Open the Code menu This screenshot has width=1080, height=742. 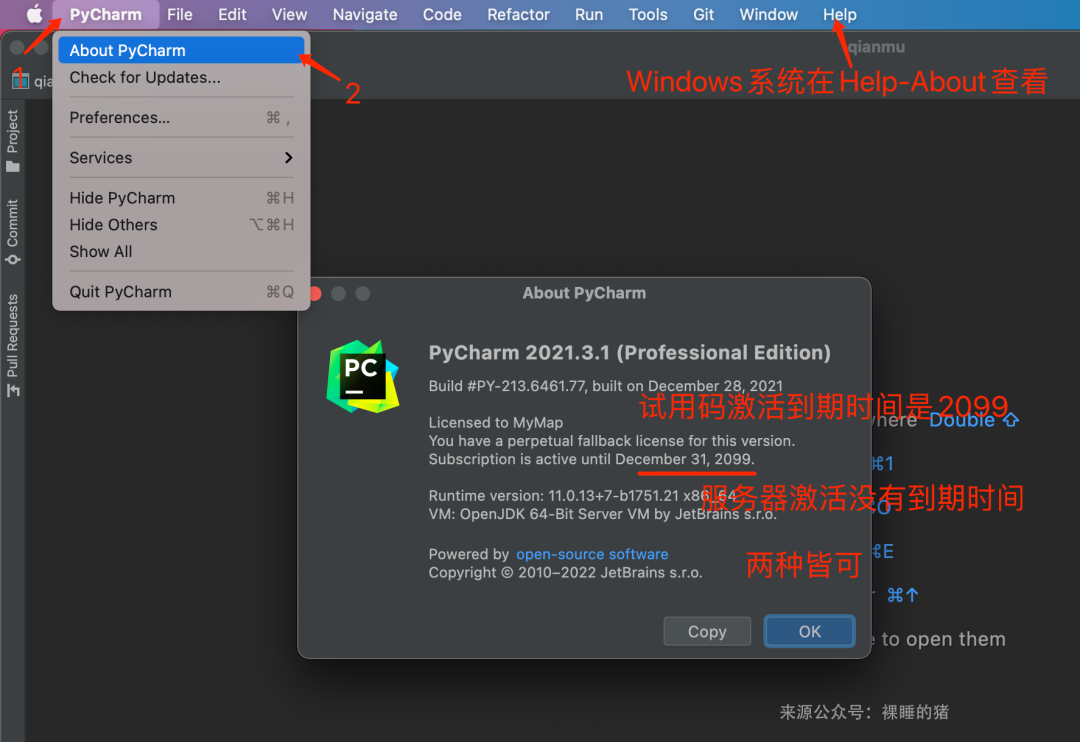click(x=442, y=14)
